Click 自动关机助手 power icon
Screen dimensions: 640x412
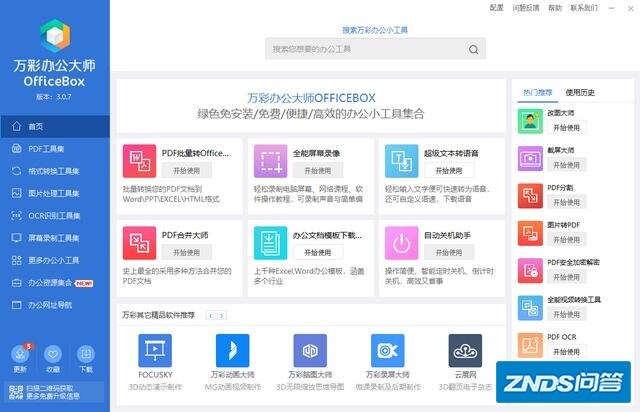[402, 243]
